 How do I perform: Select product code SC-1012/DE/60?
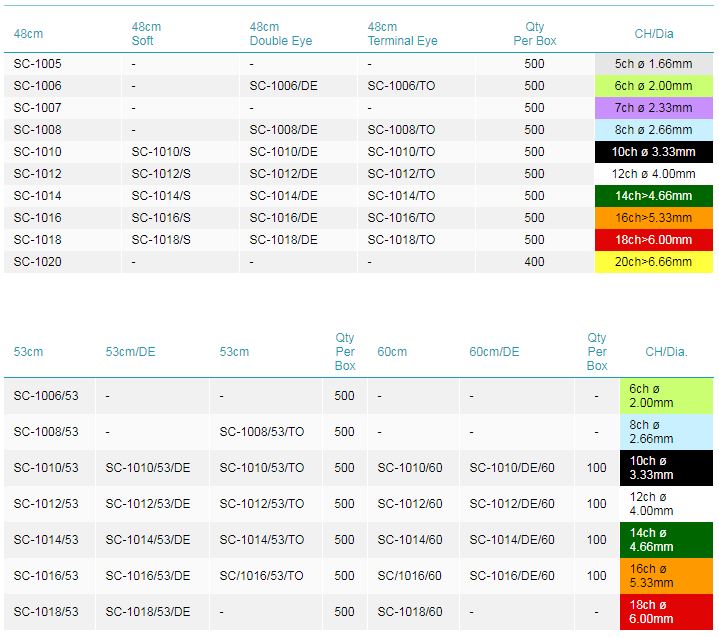[x=512, y=504]
